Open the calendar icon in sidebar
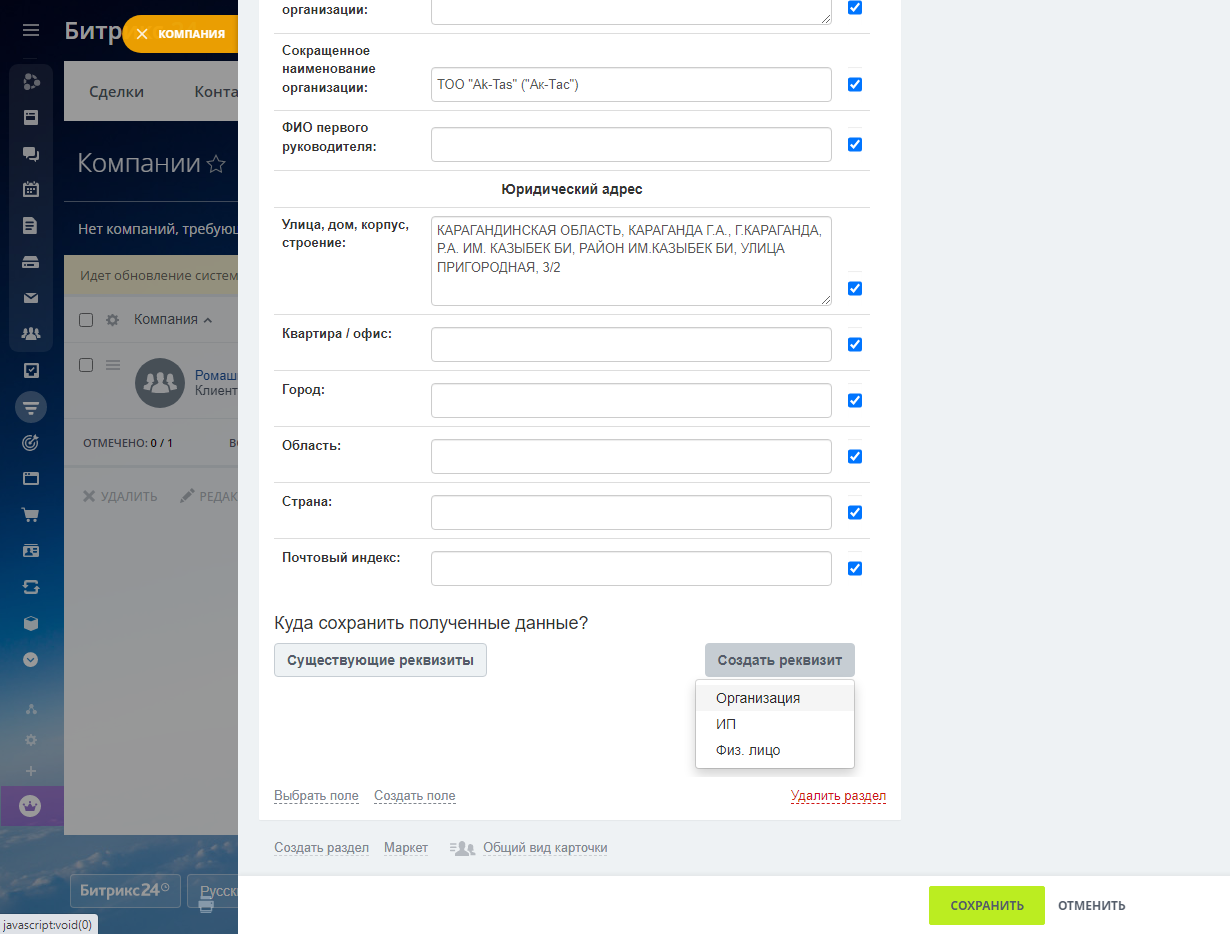Viewport: 1230px width, 934px height. click(x=31, y=189)
